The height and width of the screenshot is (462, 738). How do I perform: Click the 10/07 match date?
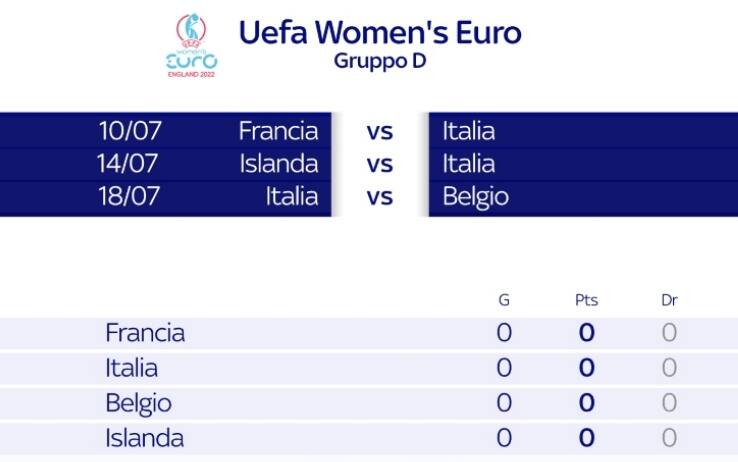129,131
